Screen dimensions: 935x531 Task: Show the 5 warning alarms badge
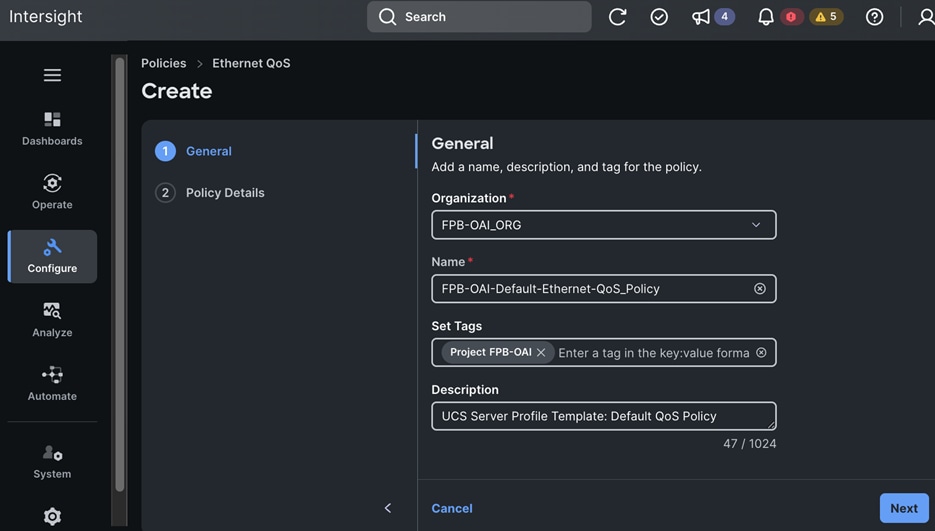click(x=826, y=17)
